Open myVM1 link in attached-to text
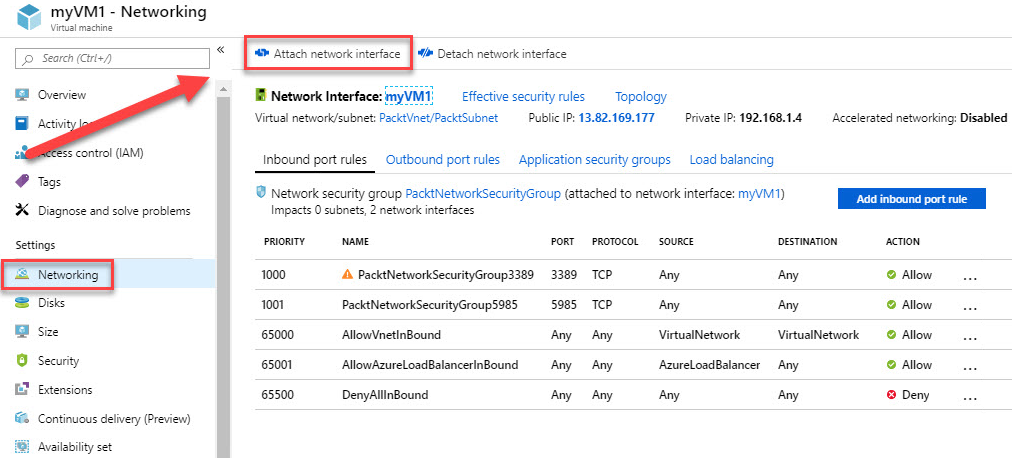The width and height of the screenshot is (1012, 458). point(759,193)
